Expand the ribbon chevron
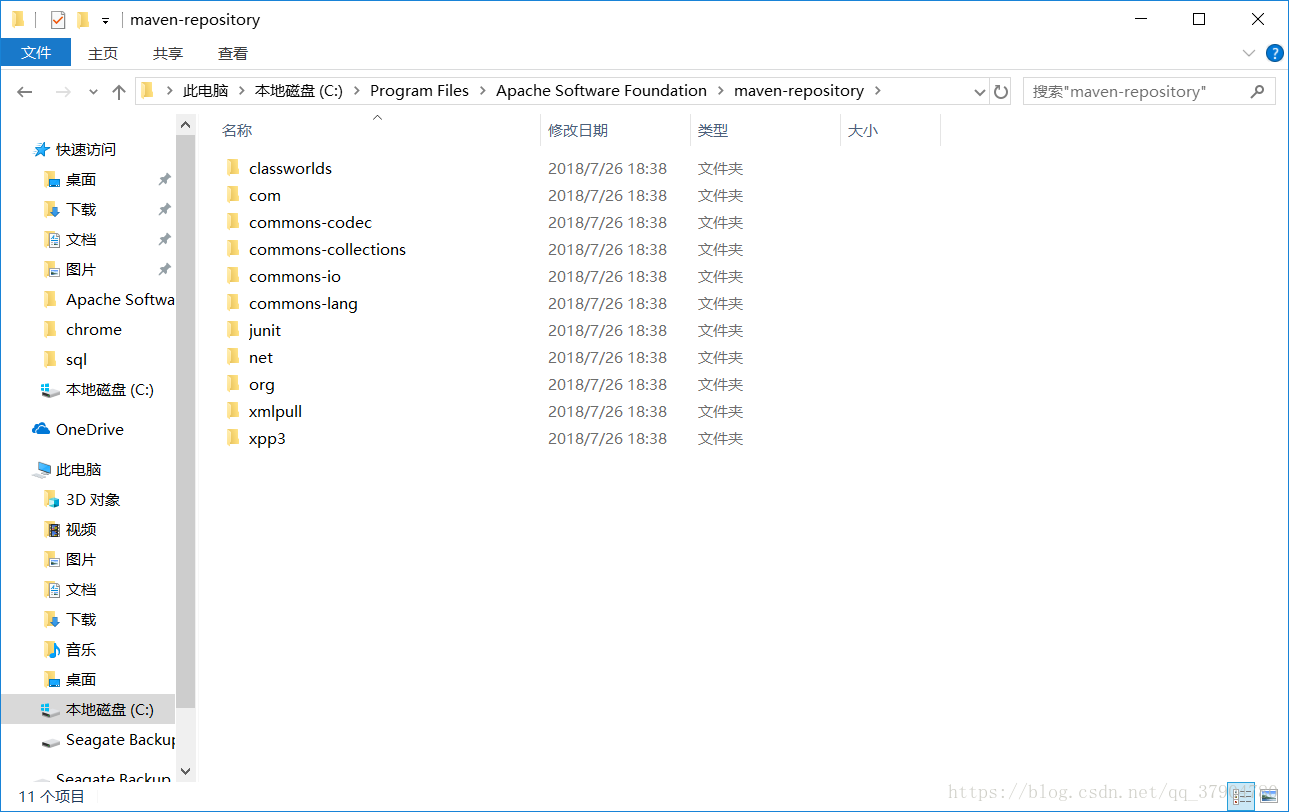Image resolution: width=1289 pixels, height=812 pixels. point(1248,53)
